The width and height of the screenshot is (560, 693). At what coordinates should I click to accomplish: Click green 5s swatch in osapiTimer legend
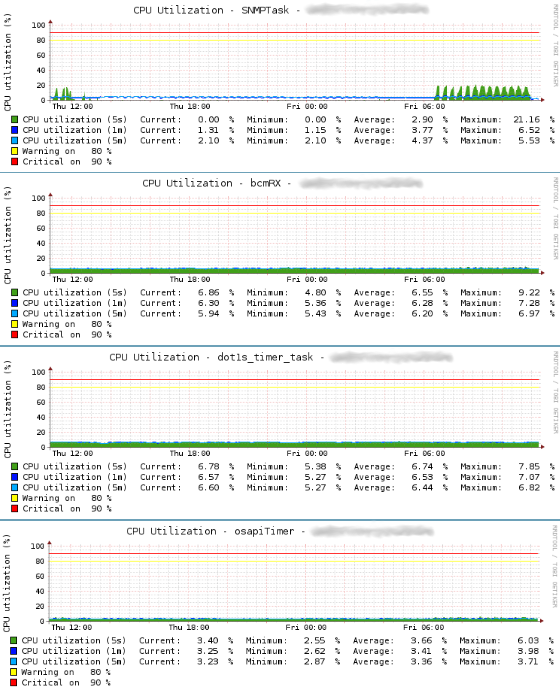14,640
